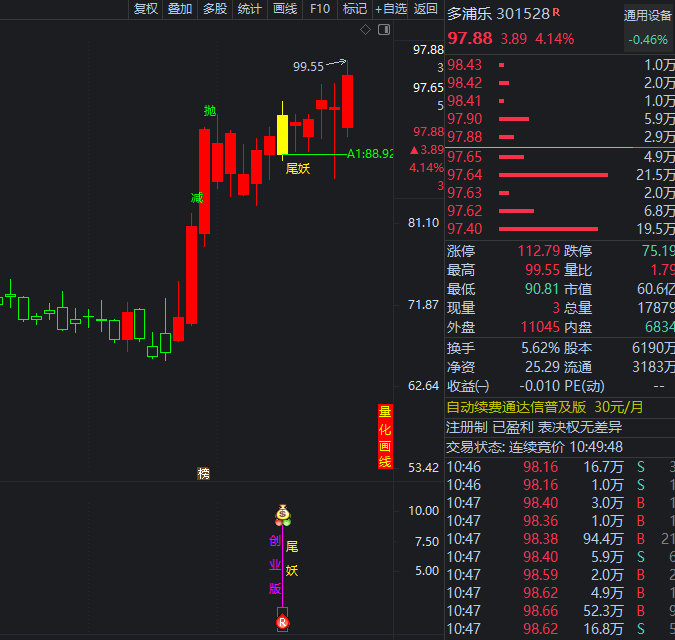Click the sell order price 98.43

pyautogui.click(x=464, y=65)
